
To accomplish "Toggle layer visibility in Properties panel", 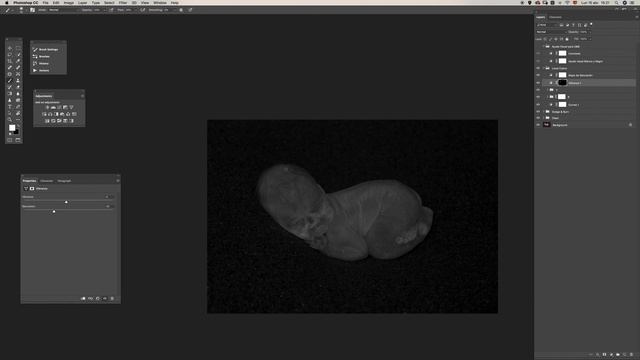I will pyautogui.click(x=105, y=298).
